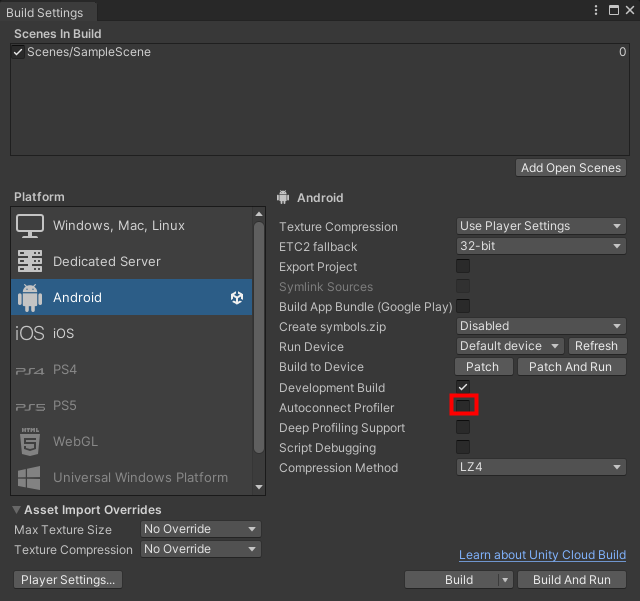Click Patch And Run button
640x601 pixels.
pyautogui.click(x=571, y=367)
